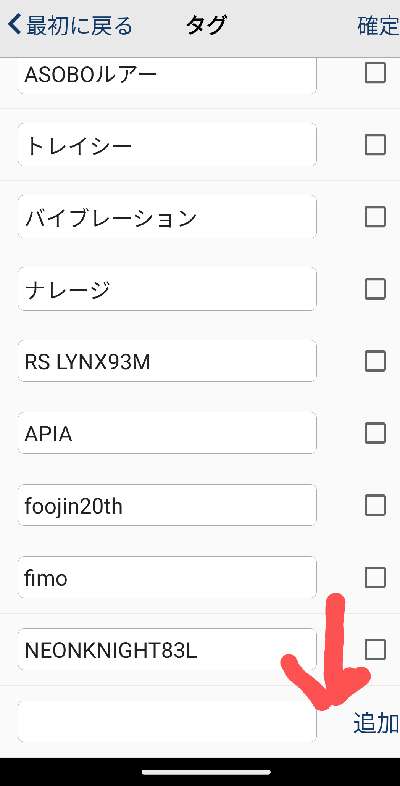Check the foojin20th tag checkbox
This screenshot has height=786, width=400.
pos(375,505)
